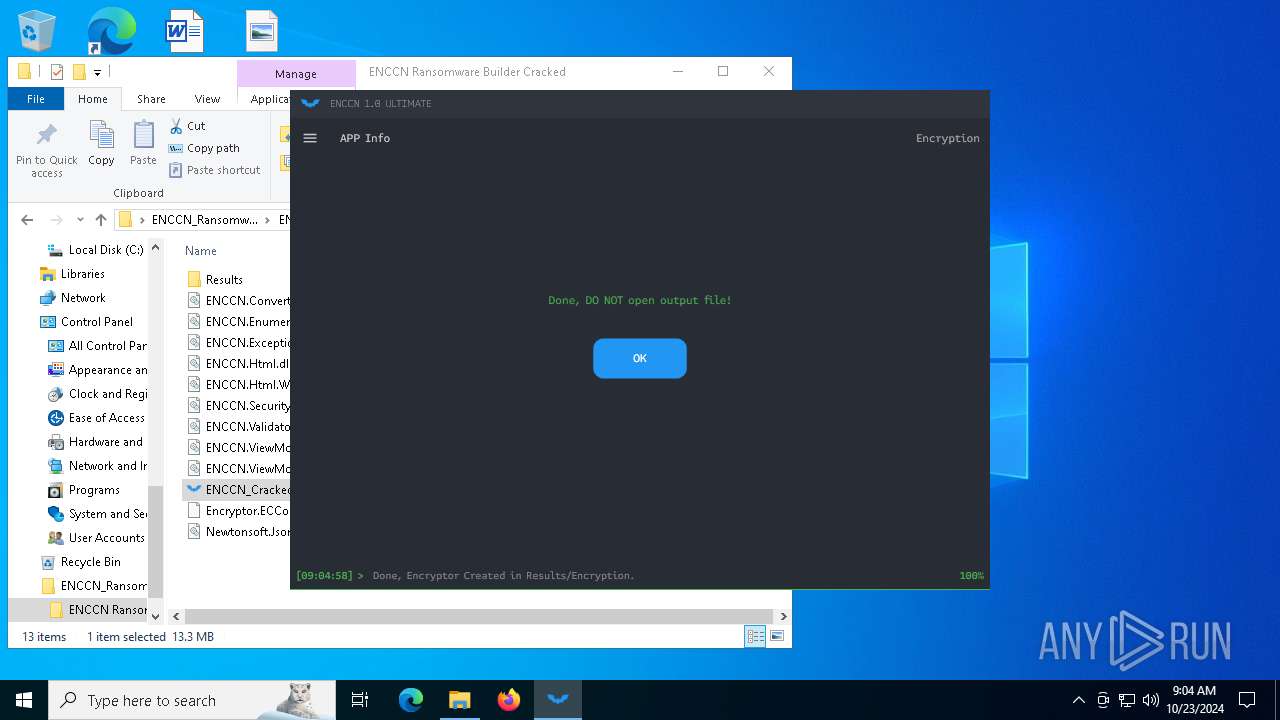Select Programs in navigation pane
1280x720 pixels.
click(x=84, y=490)
